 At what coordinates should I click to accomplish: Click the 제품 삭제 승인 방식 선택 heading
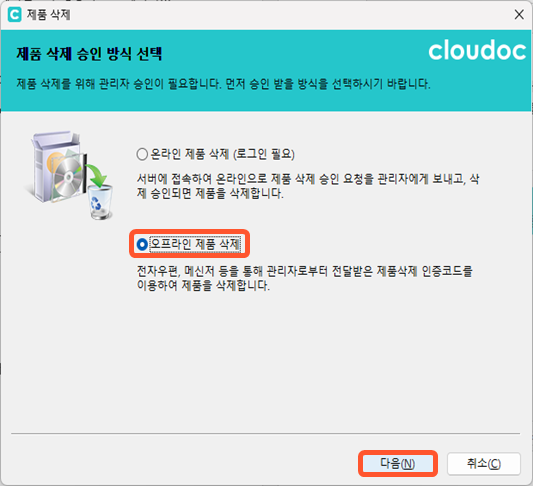click(89, 54)
